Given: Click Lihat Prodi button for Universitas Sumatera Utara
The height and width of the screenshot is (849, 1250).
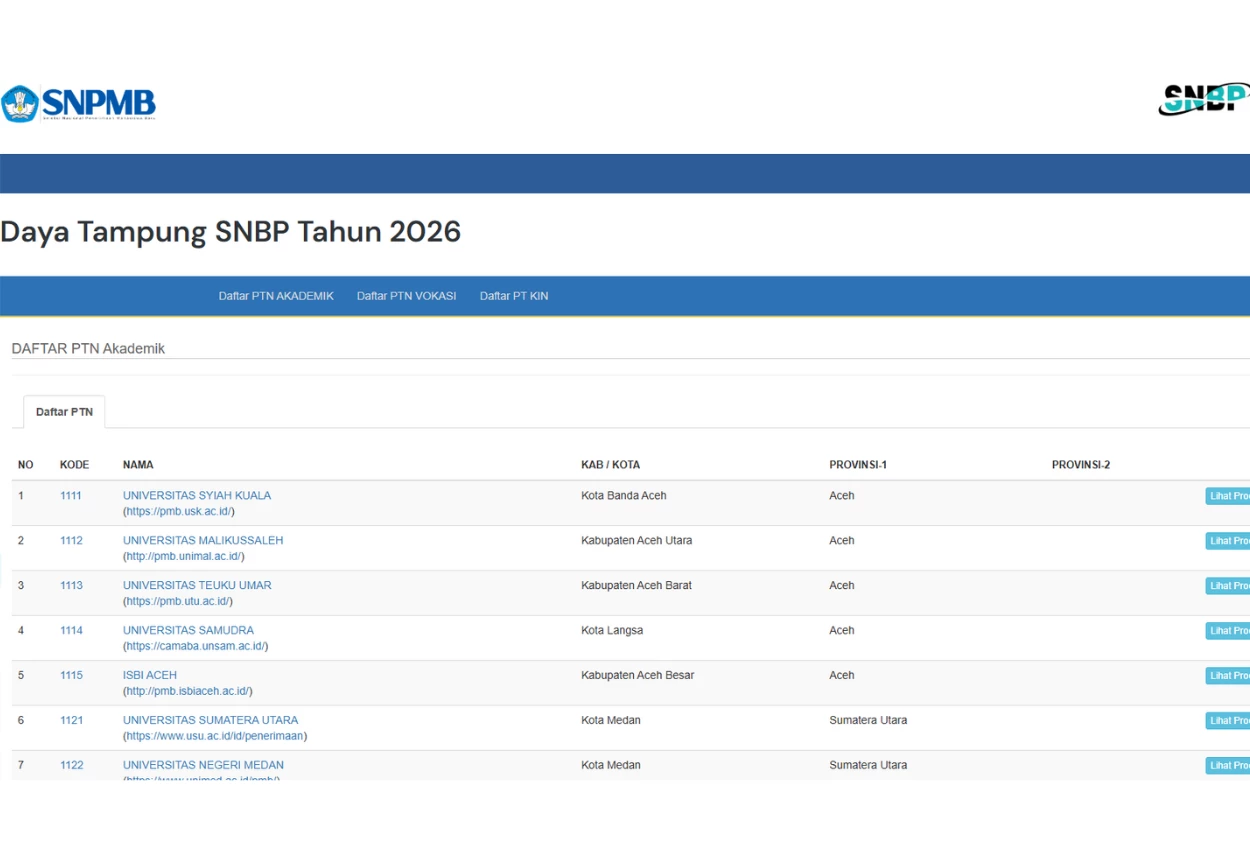Looking at the screenshot, I should click(x=1228, y=722).
